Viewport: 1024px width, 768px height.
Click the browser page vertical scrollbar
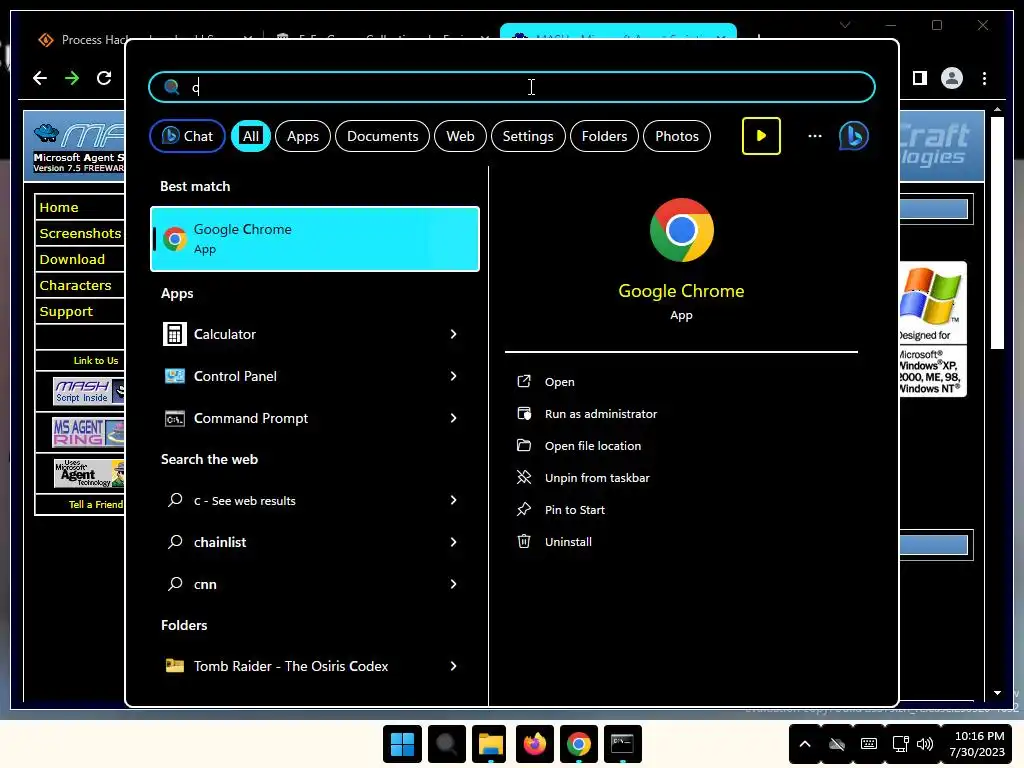click(997, 233)
